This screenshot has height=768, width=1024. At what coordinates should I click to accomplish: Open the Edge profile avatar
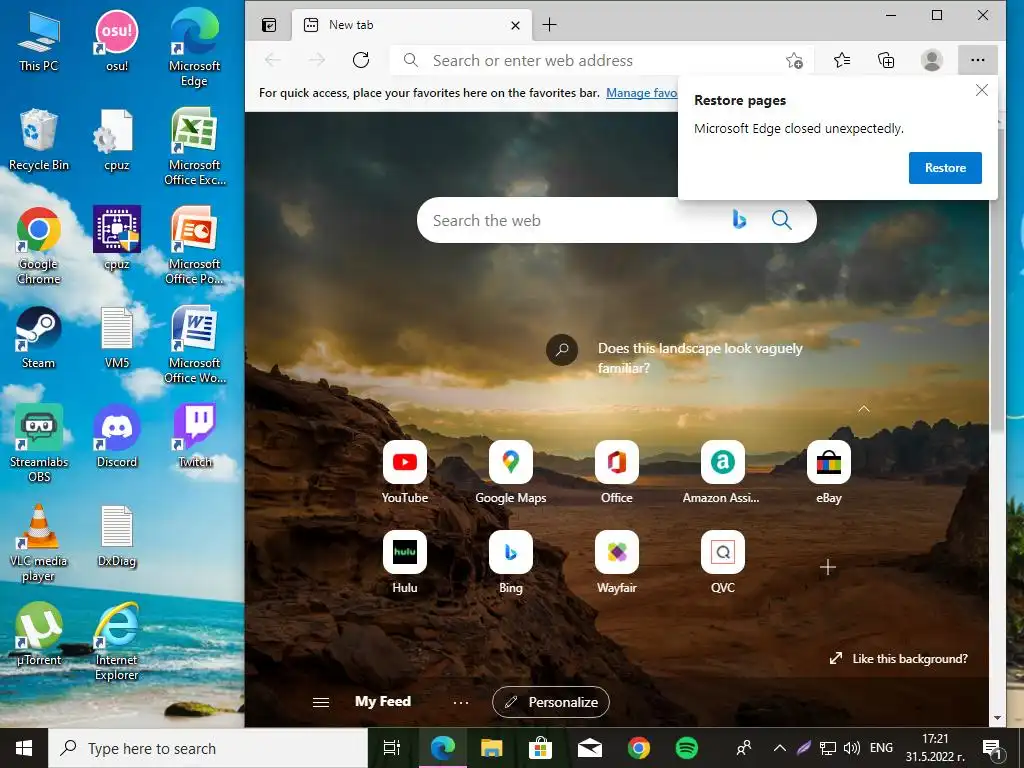[x=932, y=60]
